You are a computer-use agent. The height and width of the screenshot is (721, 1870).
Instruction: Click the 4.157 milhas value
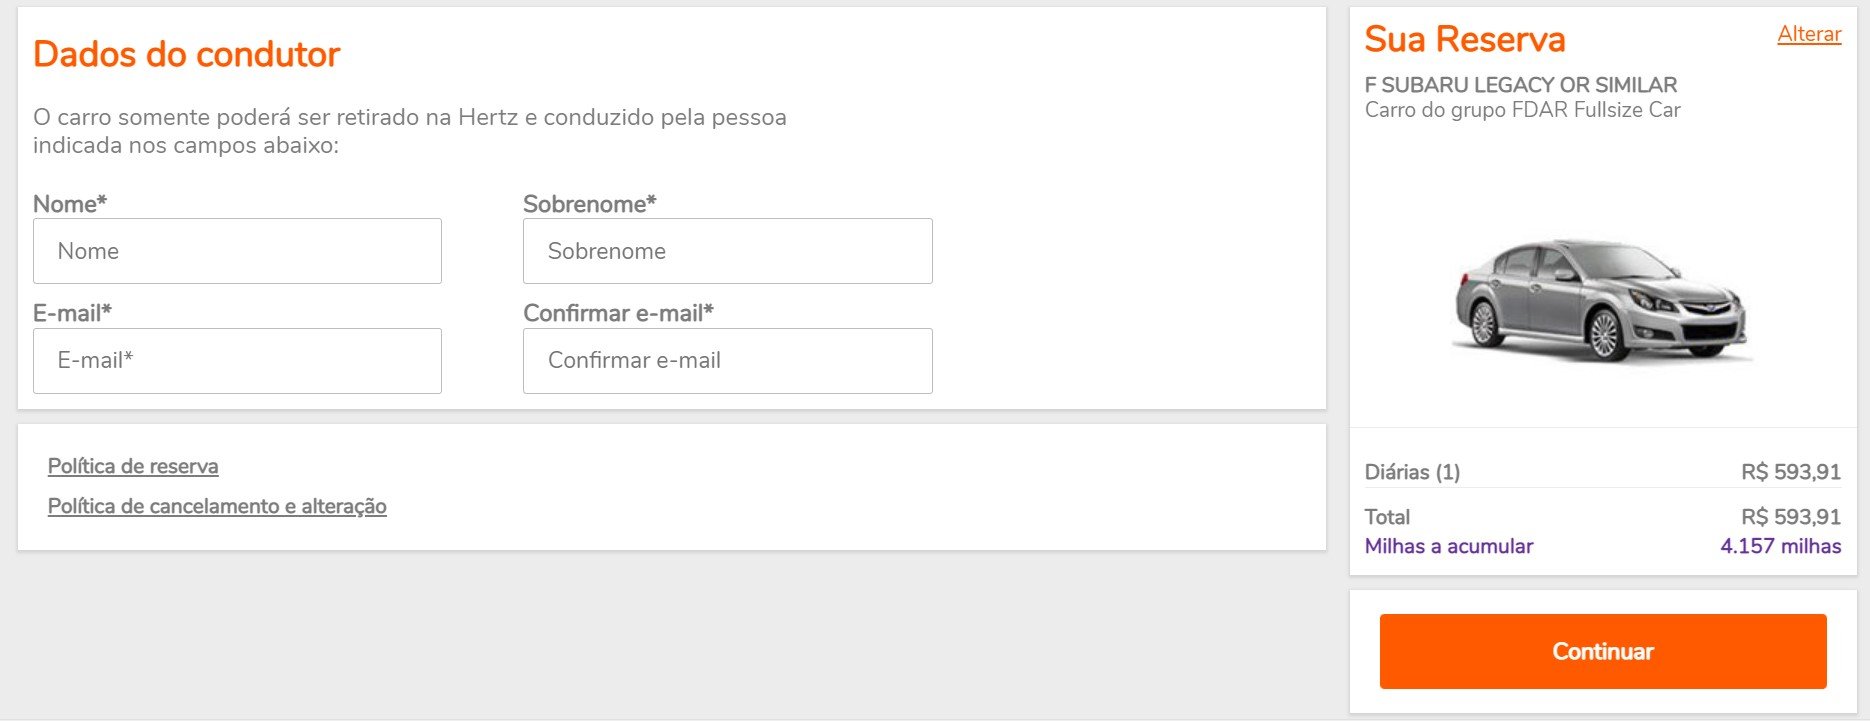[1781, 546]
